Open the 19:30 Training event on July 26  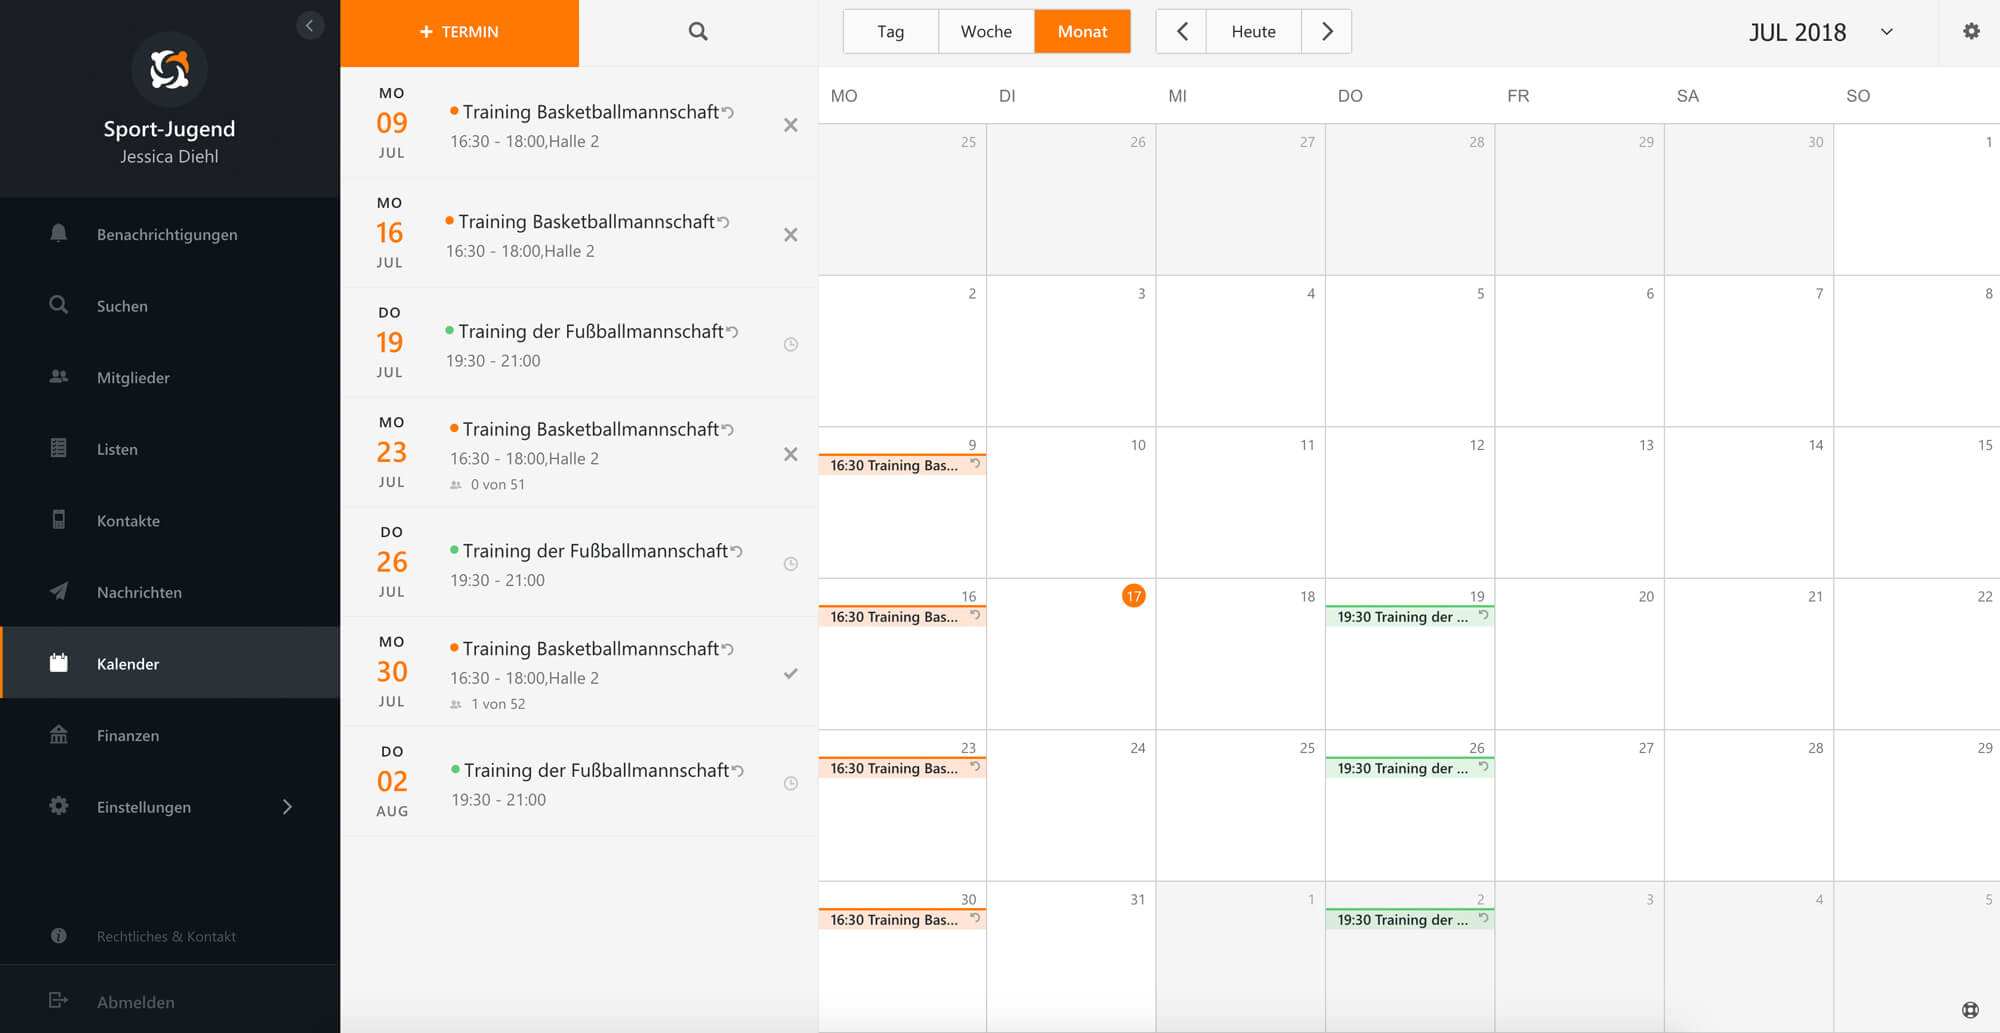pos(1402,769)
